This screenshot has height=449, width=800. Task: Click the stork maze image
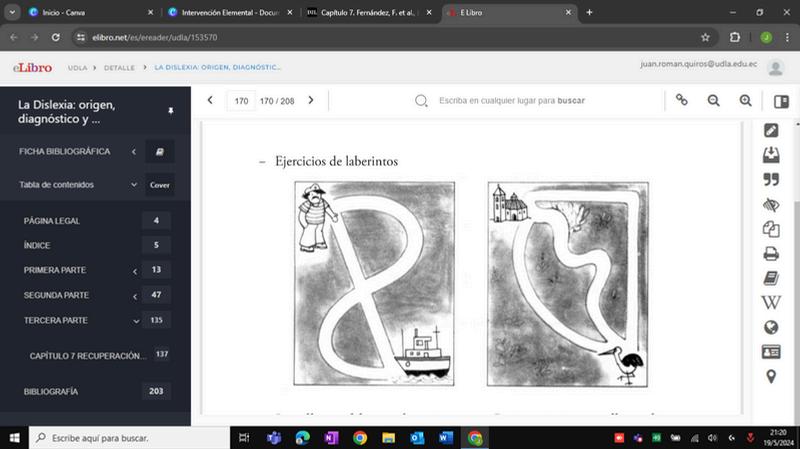(x=567, y=284)
